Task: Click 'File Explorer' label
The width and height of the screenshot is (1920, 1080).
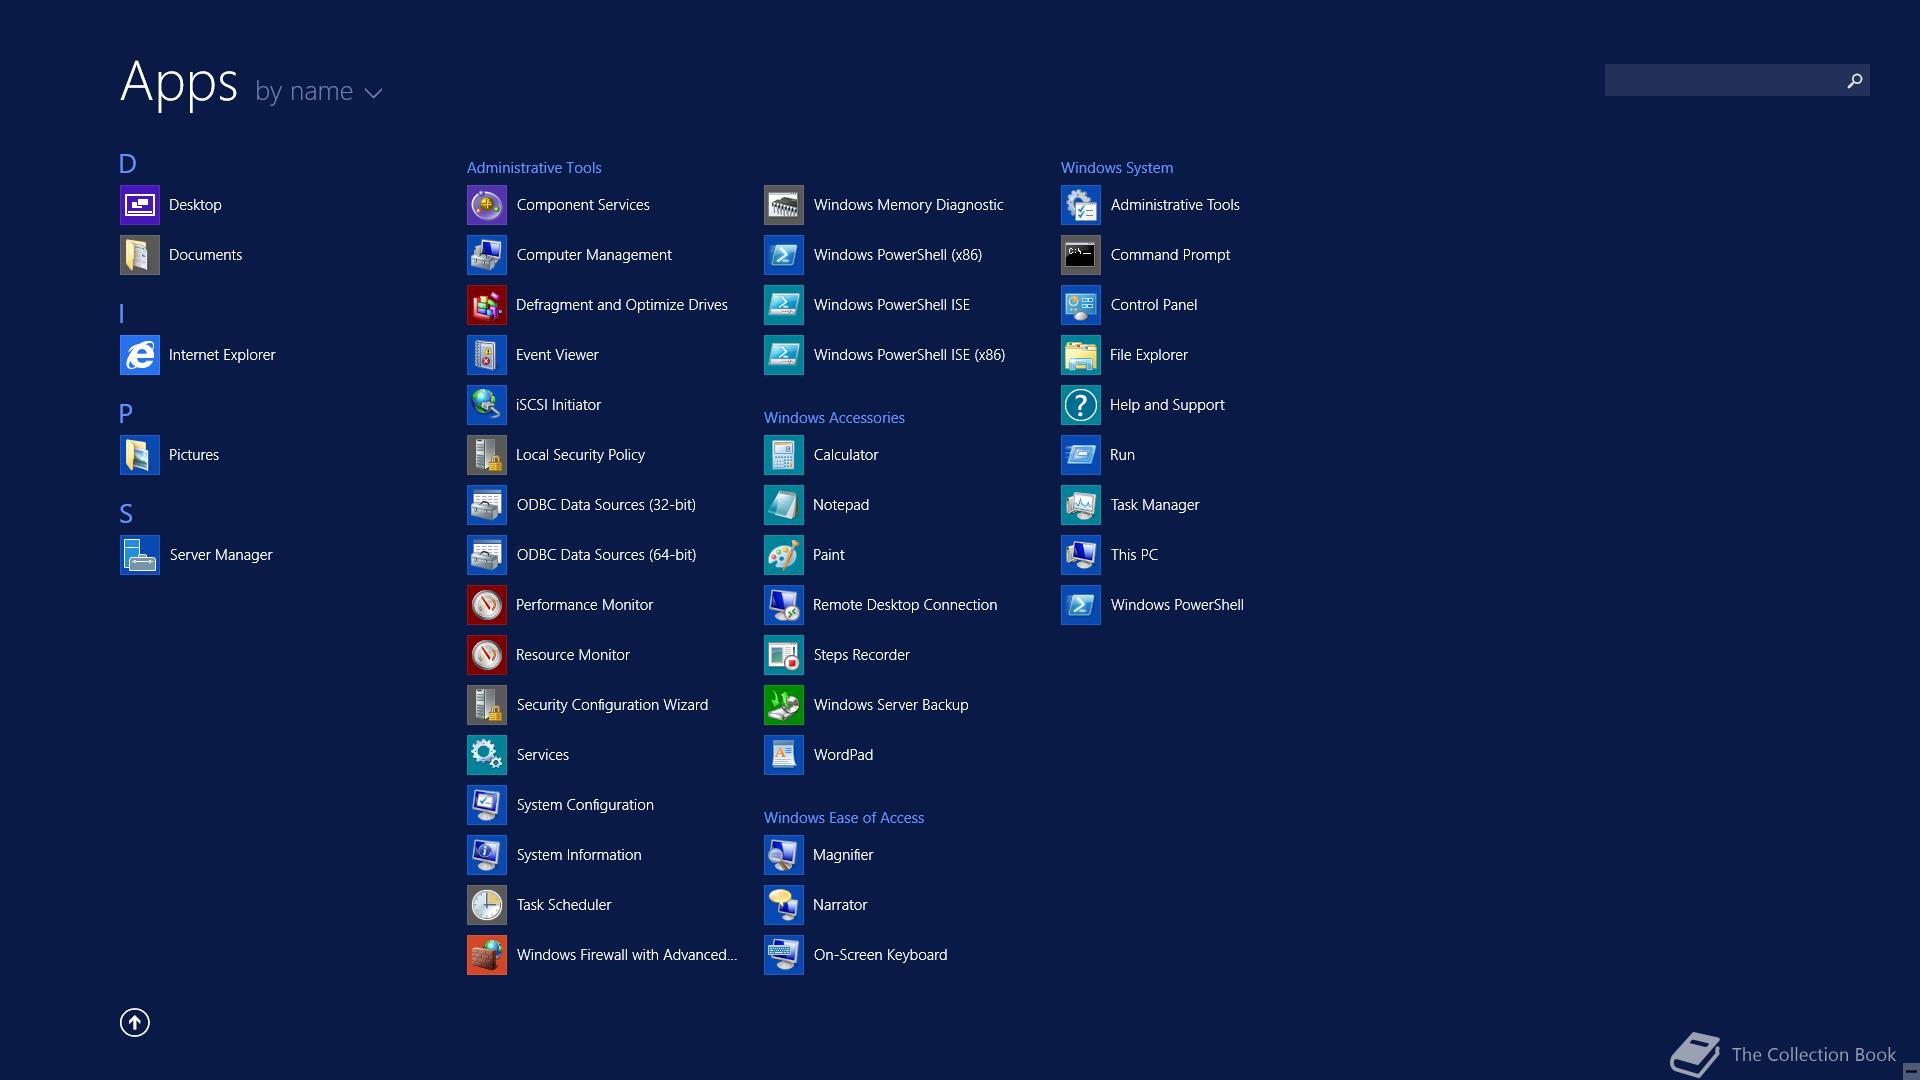Action: (1149, 355)
